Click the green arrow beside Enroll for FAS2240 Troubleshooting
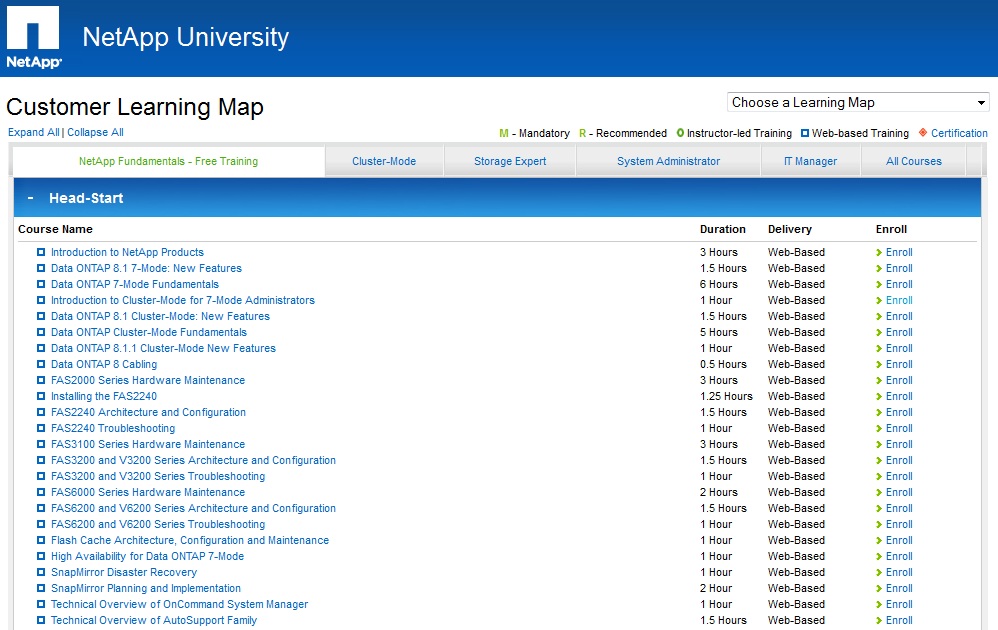Viewport: 998px width, 630px height. [x=879, y=429]
